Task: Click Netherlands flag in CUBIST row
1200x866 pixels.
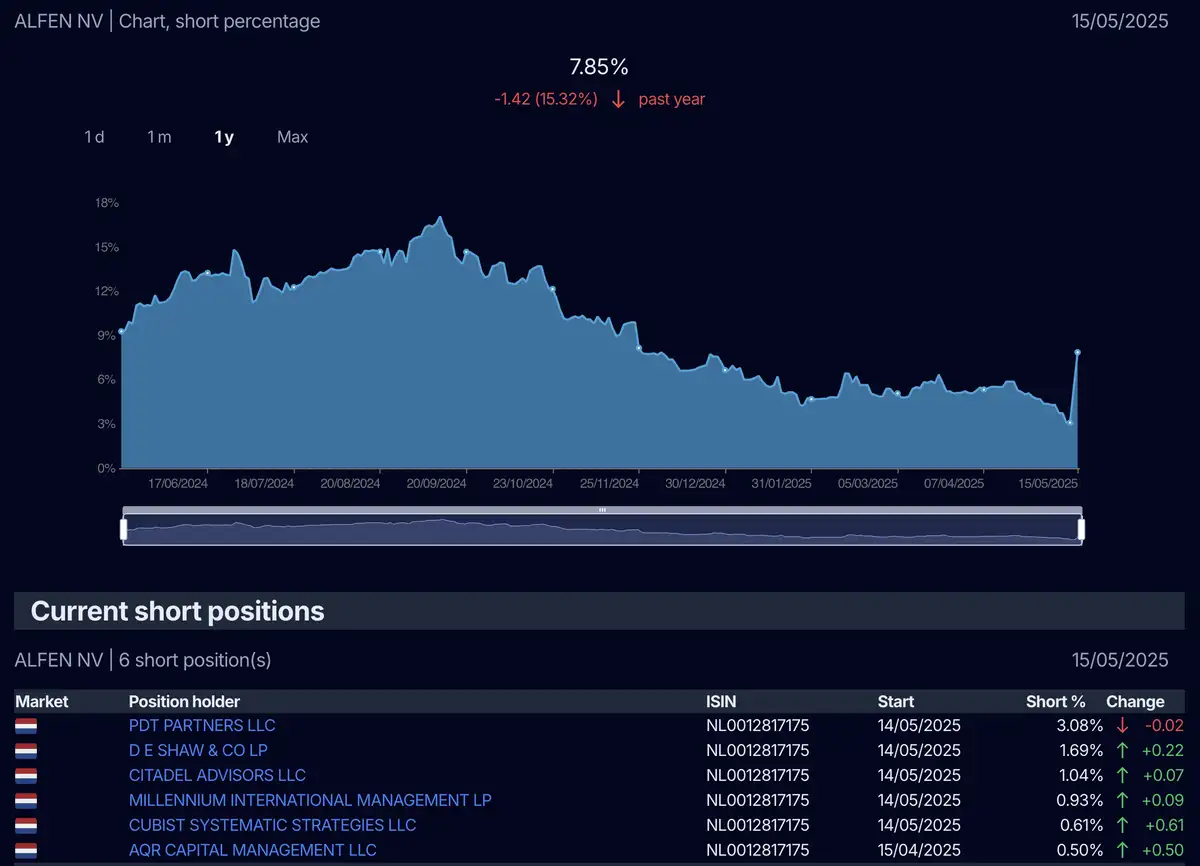Action: click(x=26, y=825)
